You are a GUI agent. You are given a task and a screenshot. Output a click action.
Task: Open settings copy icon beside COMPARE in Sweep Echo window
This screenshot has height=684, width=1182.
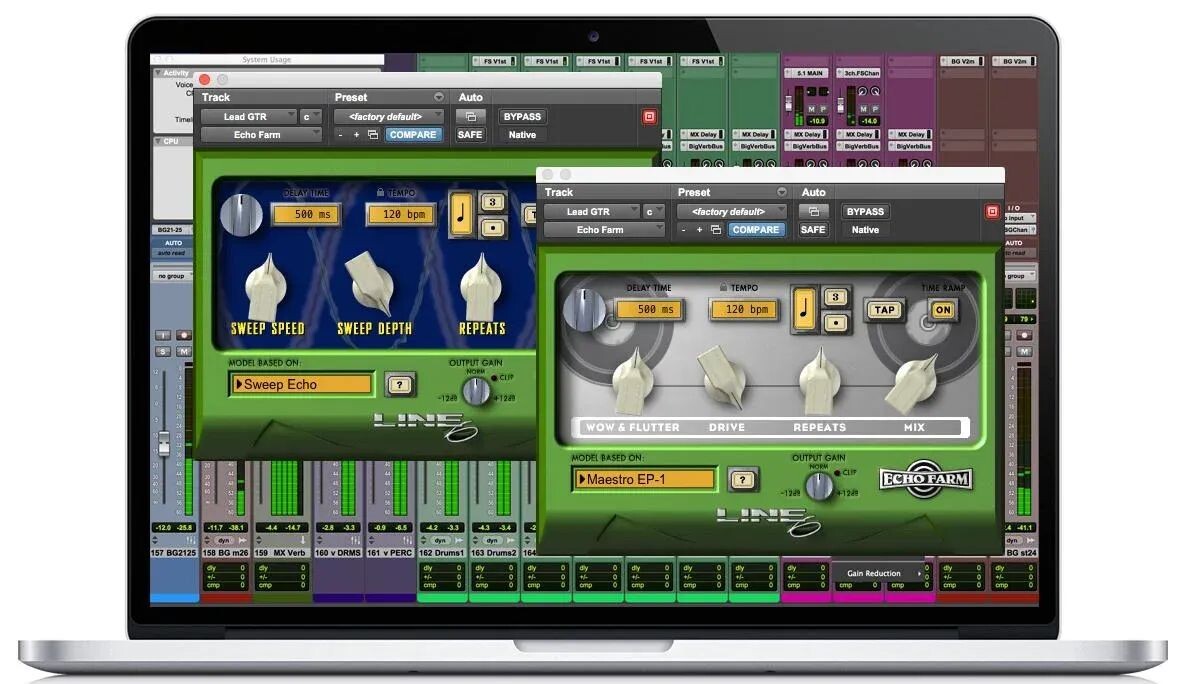pos(372,135)
